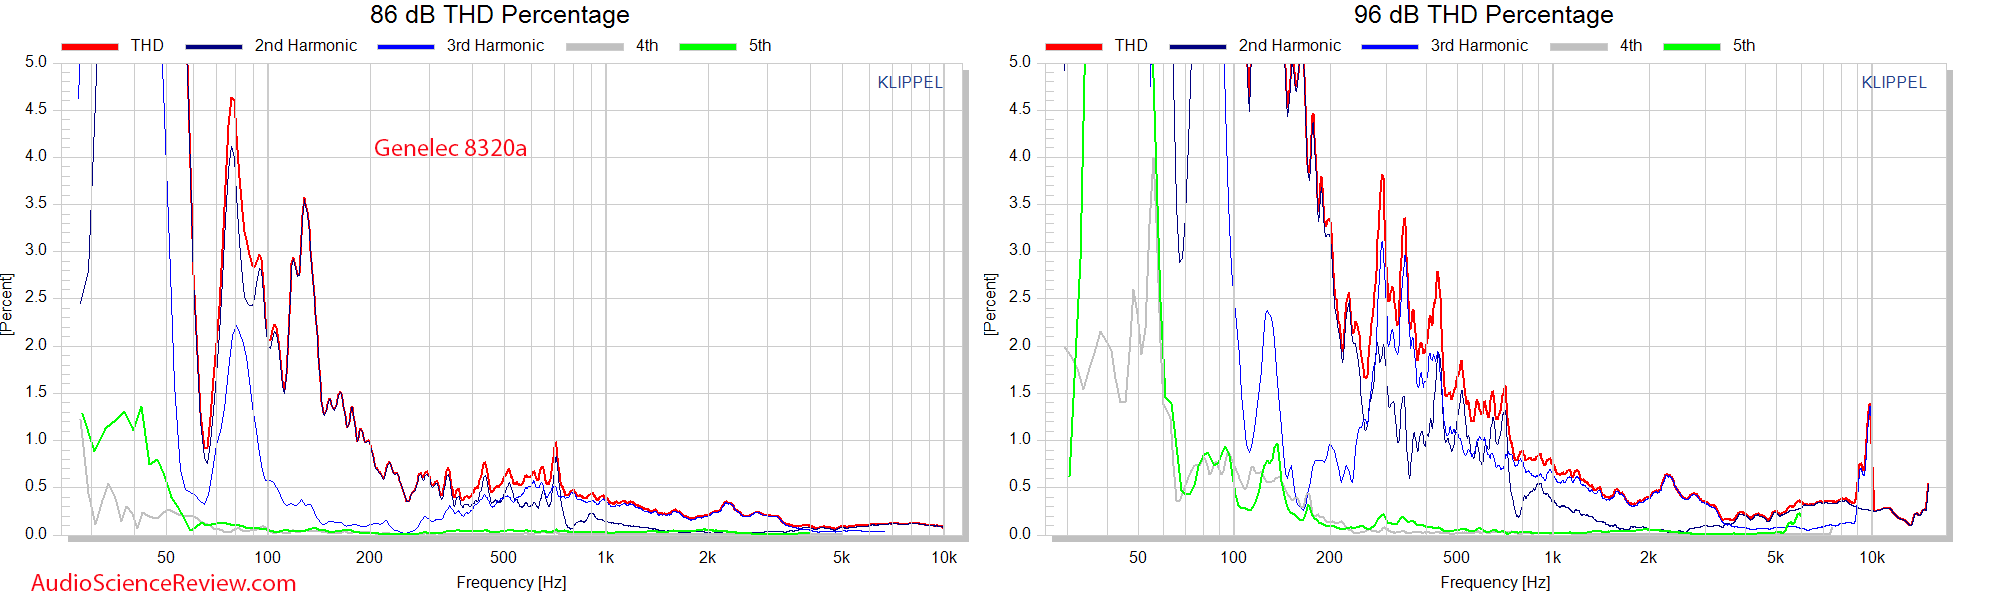Click the "5th" legend label on the 86 dB chart
The height and width of the screenshot is (600, 2000).
[760, 46]
